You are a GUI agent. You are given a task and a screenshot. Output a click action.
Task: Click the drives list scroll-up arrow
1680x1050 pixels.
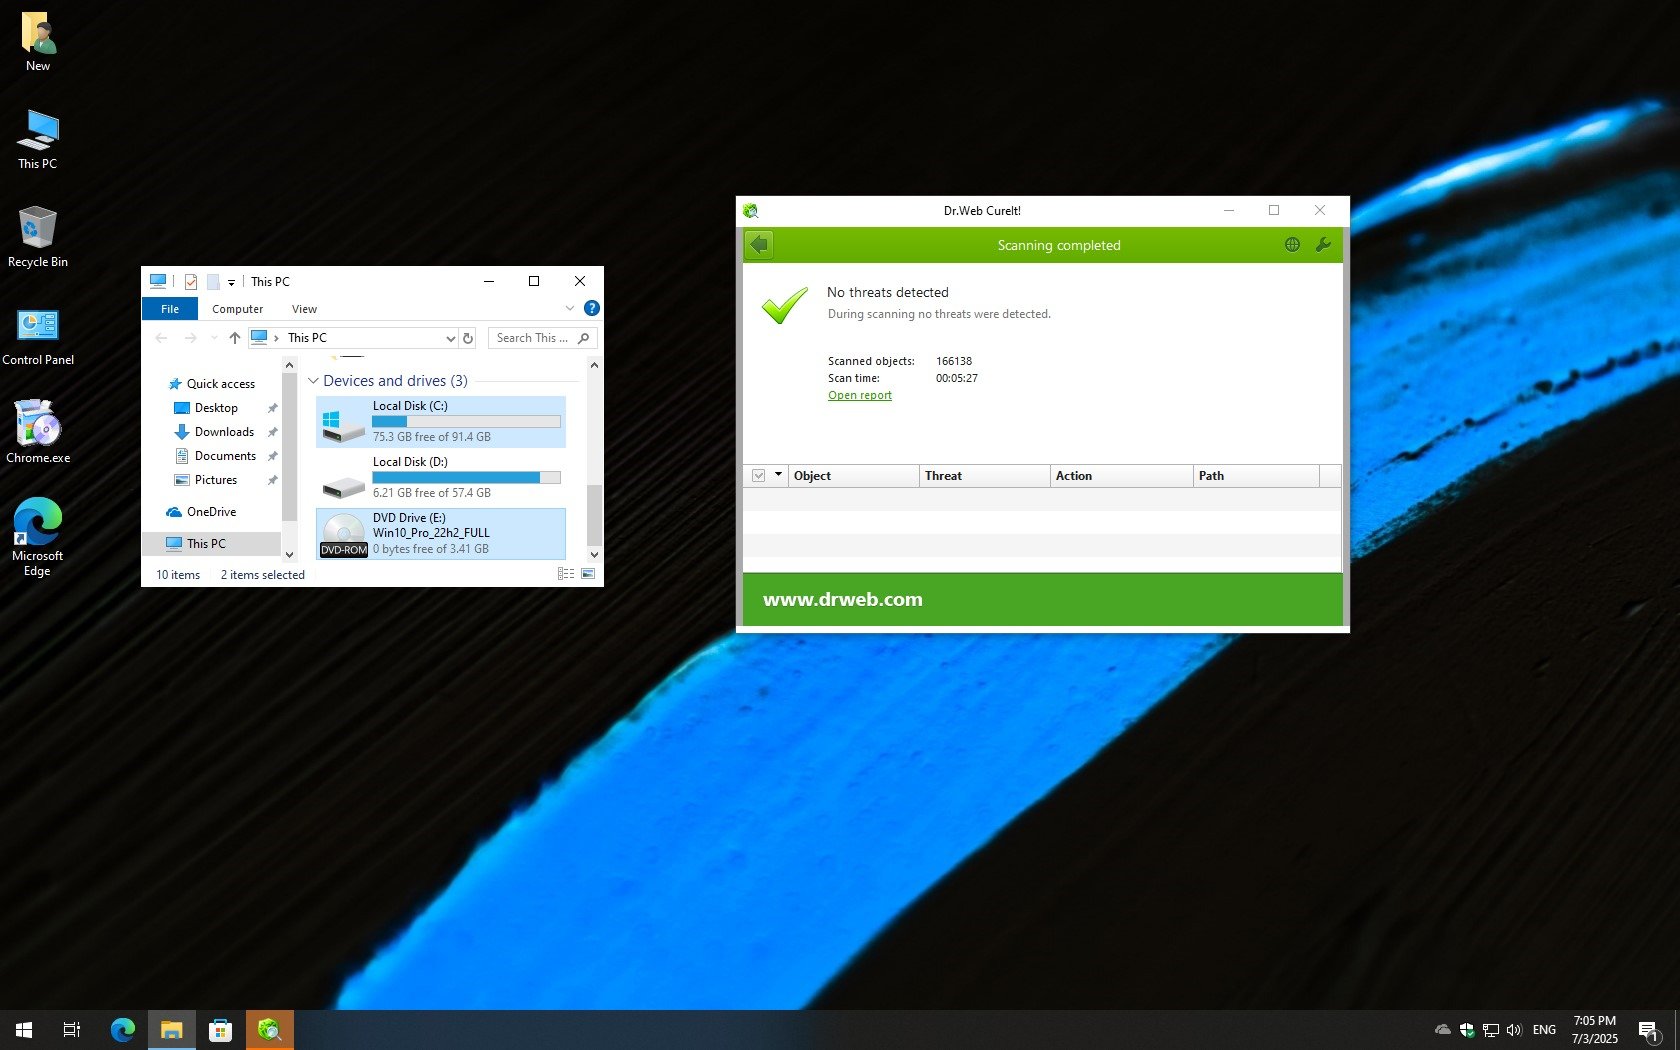pyautogui.click(x=594, y=365)
